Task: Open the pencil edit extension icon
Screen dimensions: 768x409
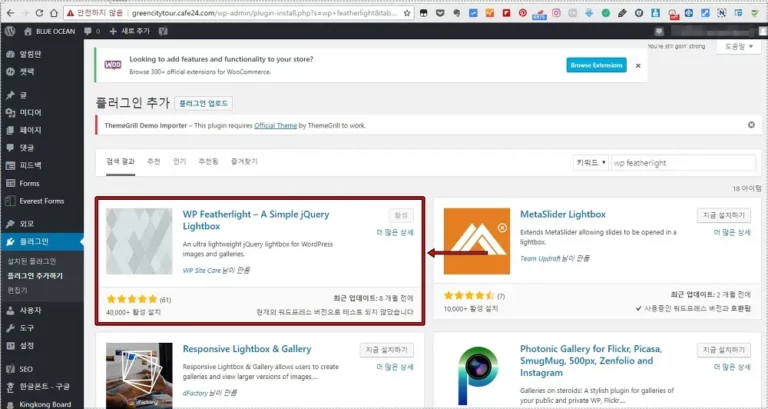Action: [x=622, y=13]
